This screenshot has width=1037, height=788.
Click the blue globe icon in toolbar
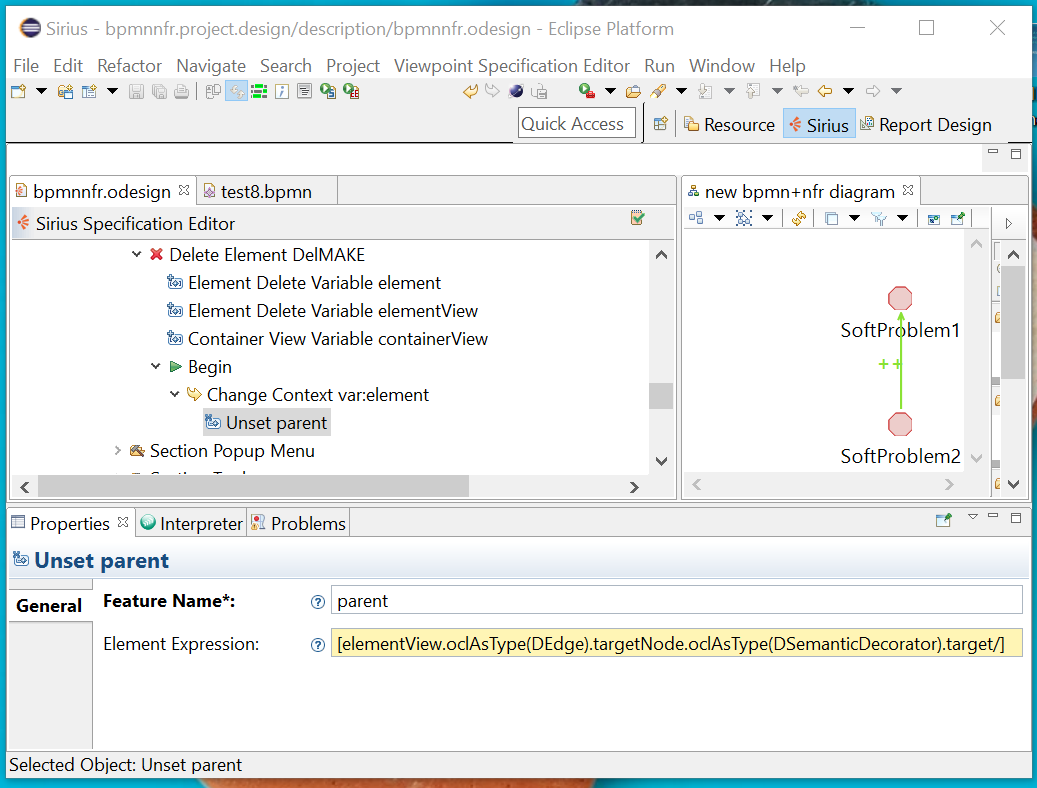(x=516, y=91)
